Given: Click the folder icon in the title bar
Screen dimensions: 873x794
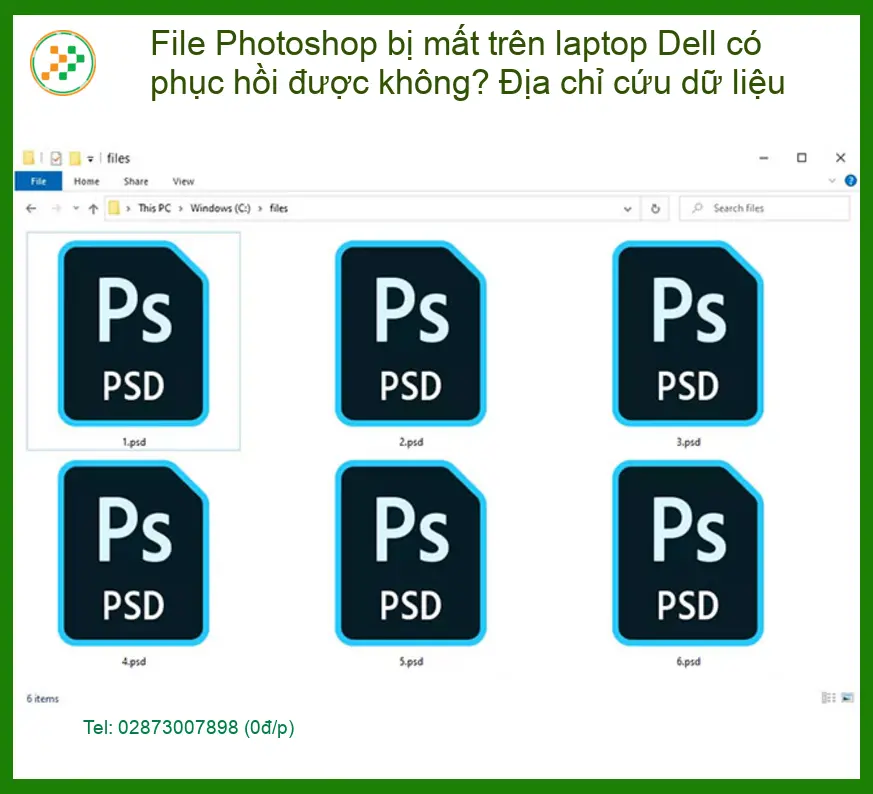Looking at the screenshot, I should coord(28,158).
